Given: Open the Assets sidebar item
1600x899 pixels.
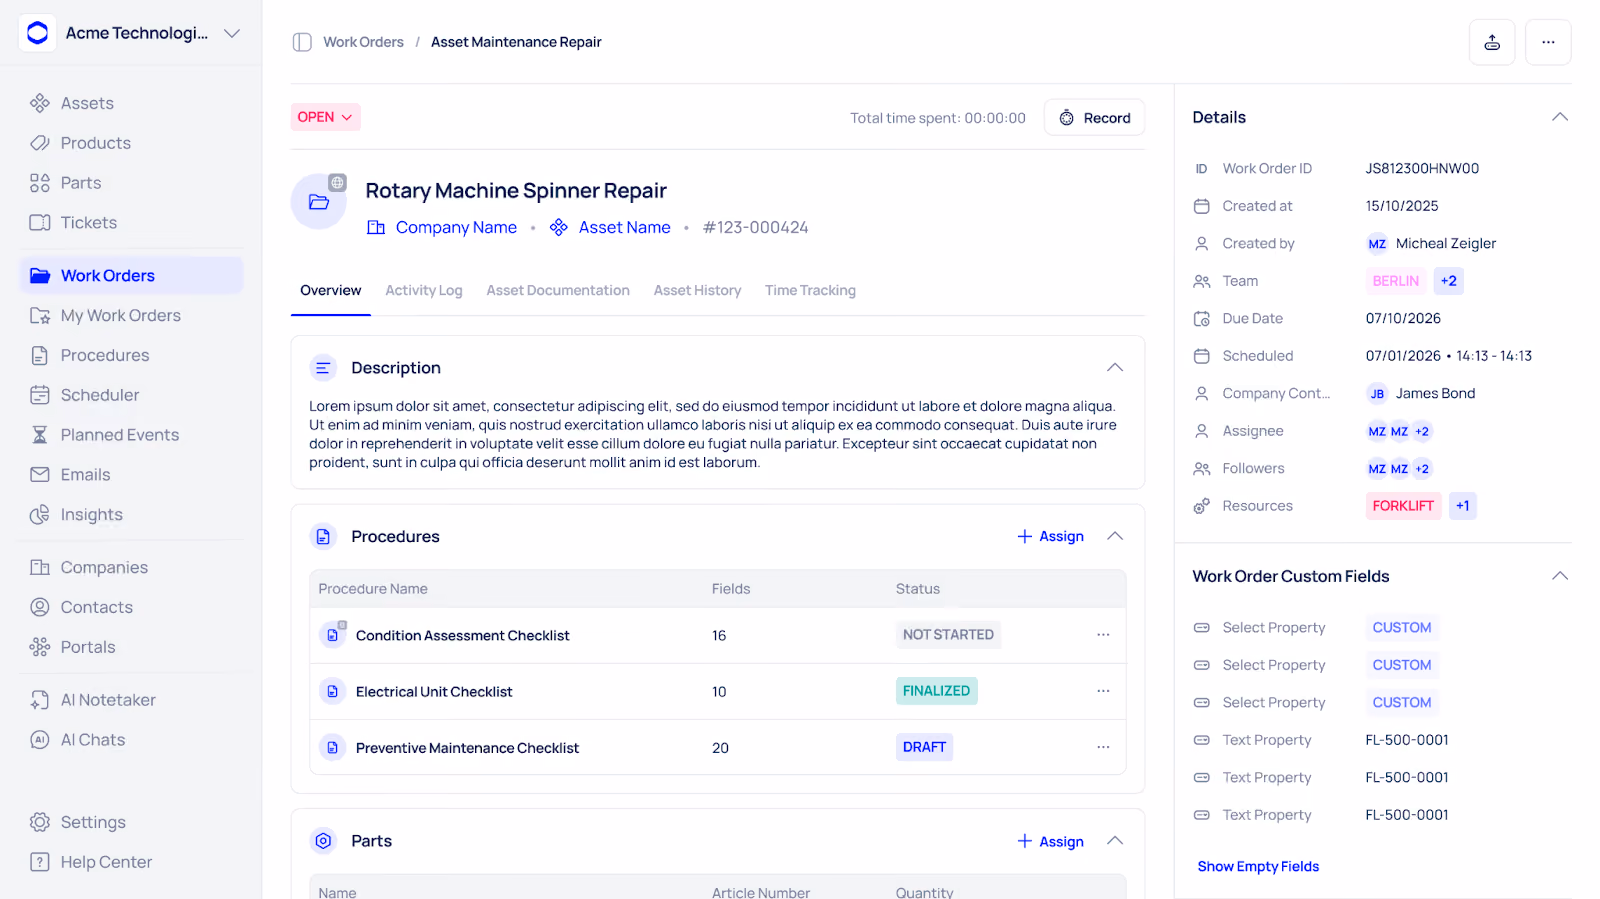Looking at the screenshot, I should (x=131, y=103).
